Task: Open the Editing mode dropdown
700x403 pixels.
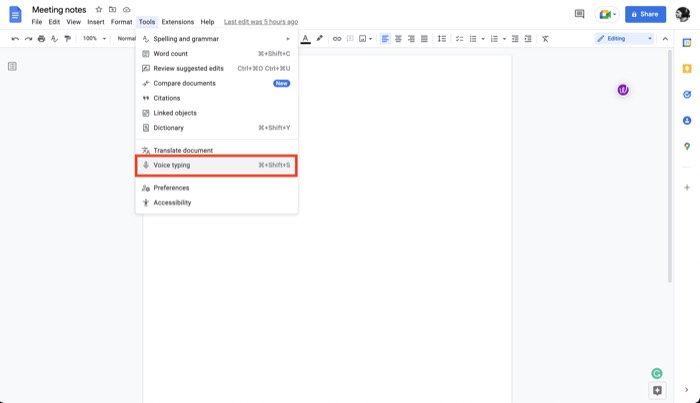Action: [625, 38]
